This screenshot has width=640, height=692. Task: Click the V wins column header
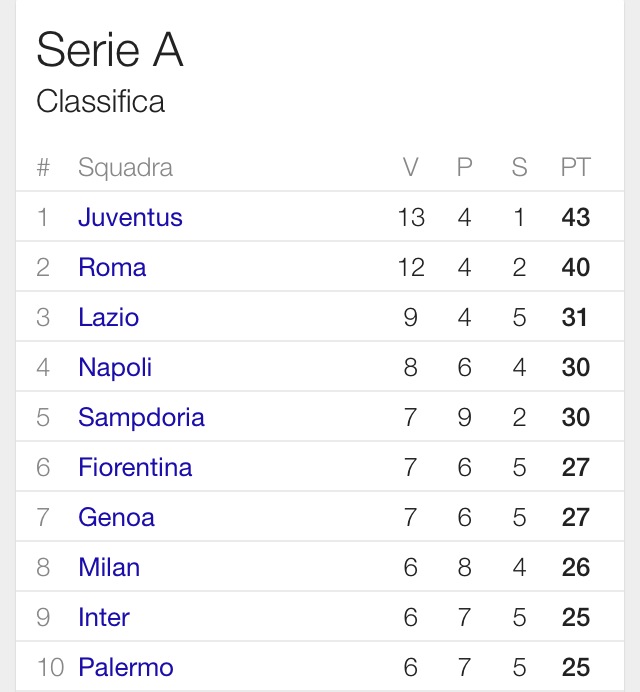tap(410, 167)
